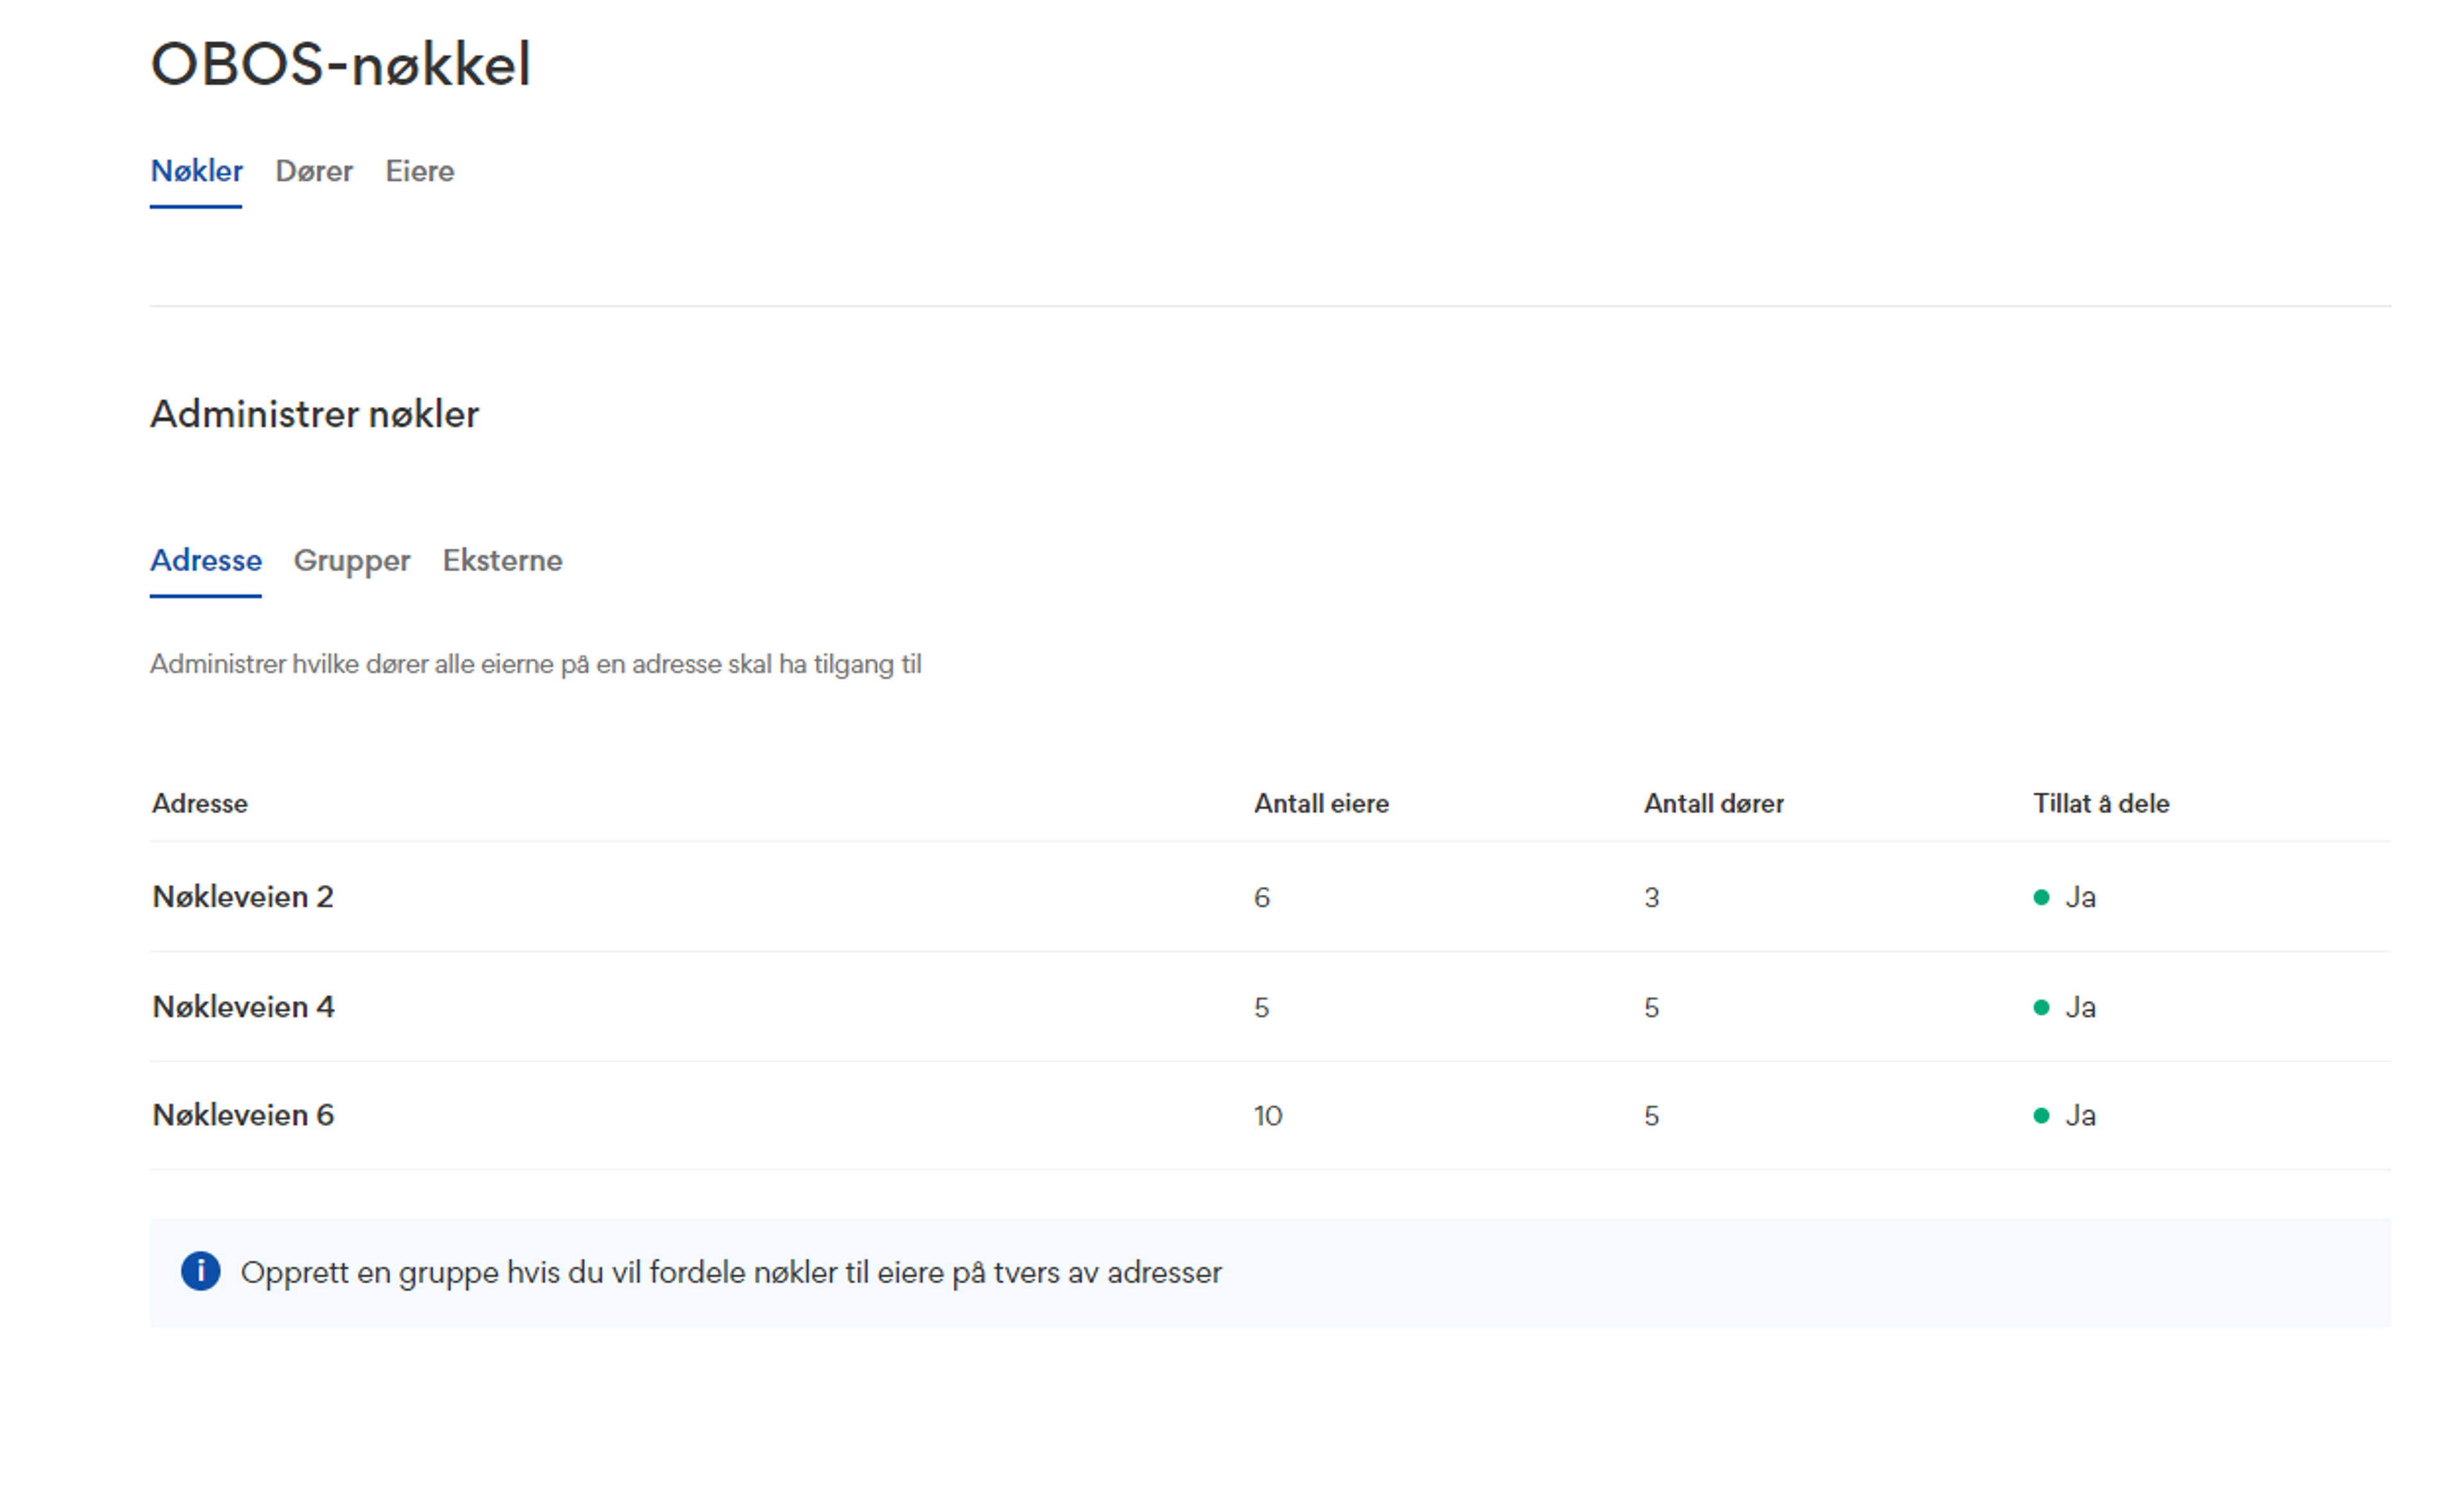
Task: Click green status dot for Nøkleveien 2
Action: [x=2041, y=897]
